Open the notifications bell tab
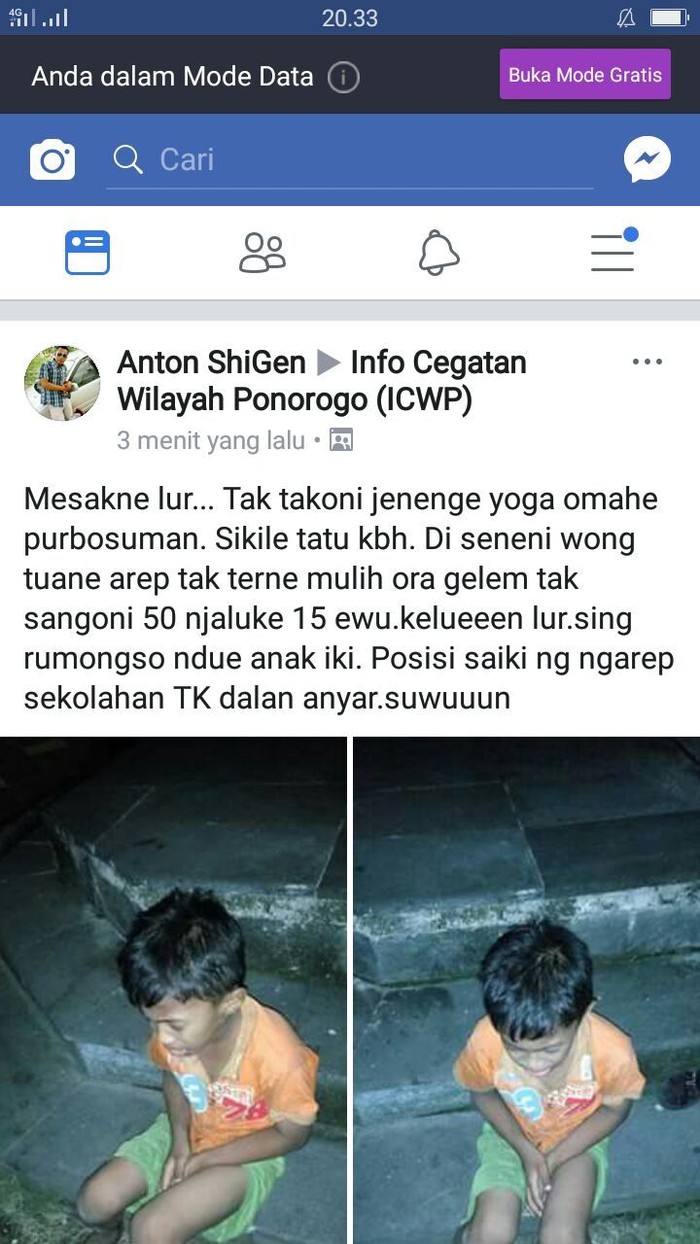 pyautogui.click(x=438, y=252)
